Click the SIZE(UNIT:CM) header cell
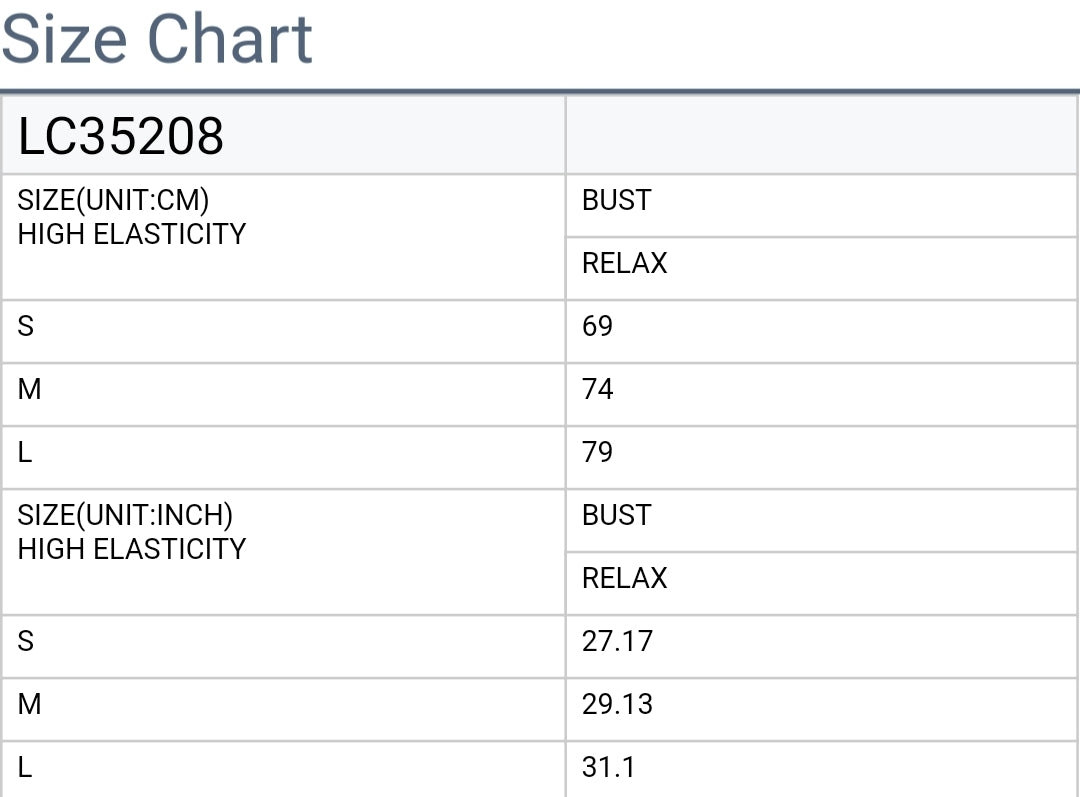The image size is (1080, 797). [284, 237]
